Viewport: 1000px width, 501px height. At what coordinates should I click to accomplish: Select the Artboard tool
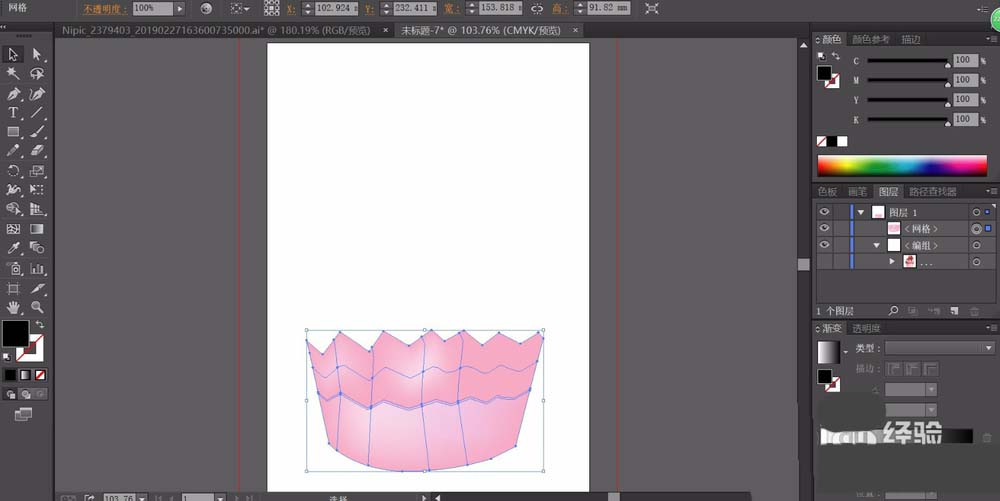[13, 289]
